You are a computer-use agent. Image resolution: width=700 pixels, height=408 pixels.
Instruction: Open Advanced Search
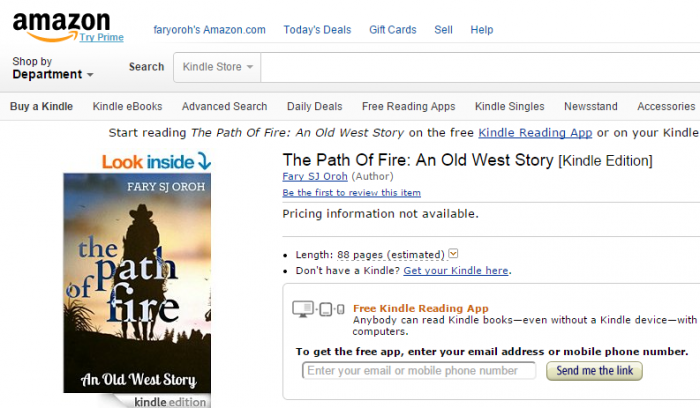coord(224,107)
